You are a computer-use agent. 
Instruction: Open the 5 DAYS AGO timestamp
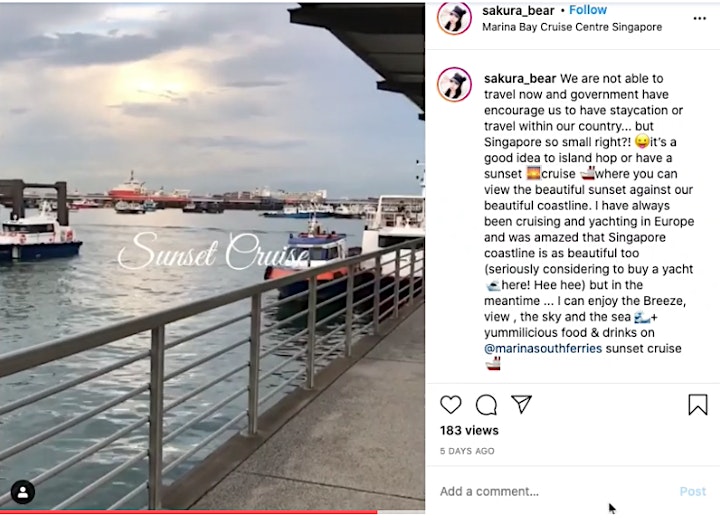point(467,451)
